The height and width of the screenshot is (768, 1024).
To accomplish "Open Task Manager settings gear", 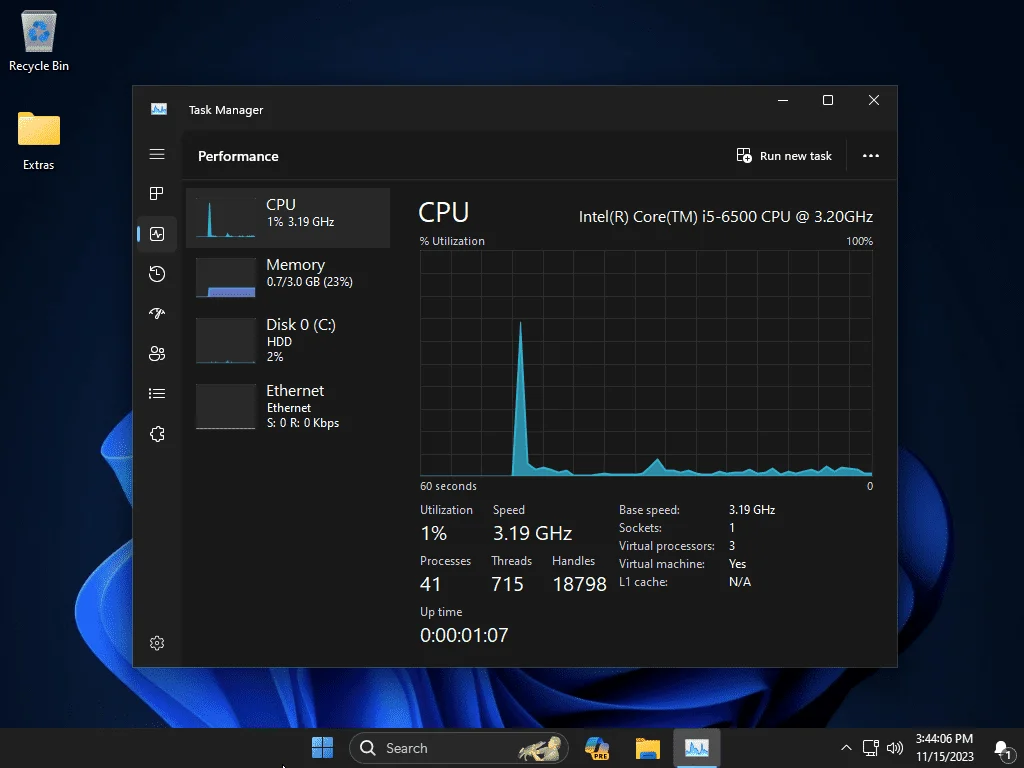I will point(157,643).
